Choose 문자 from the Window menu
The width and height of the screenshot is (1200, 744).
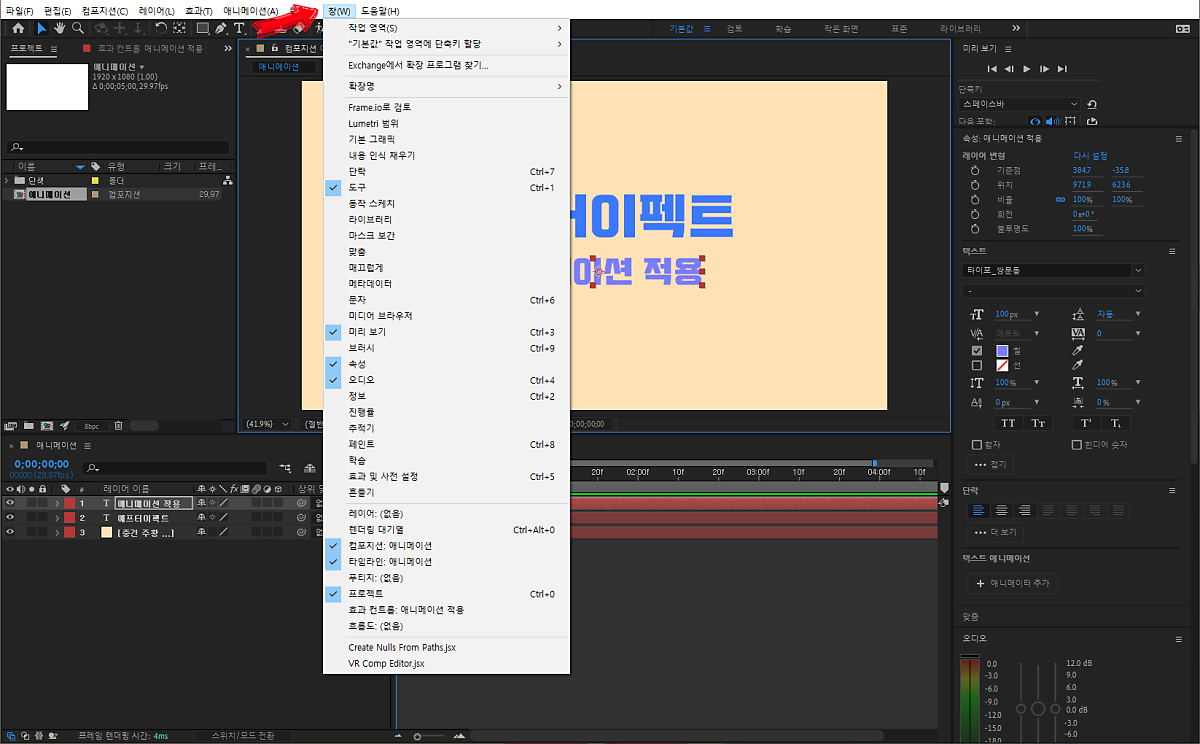tap(357, 300)
